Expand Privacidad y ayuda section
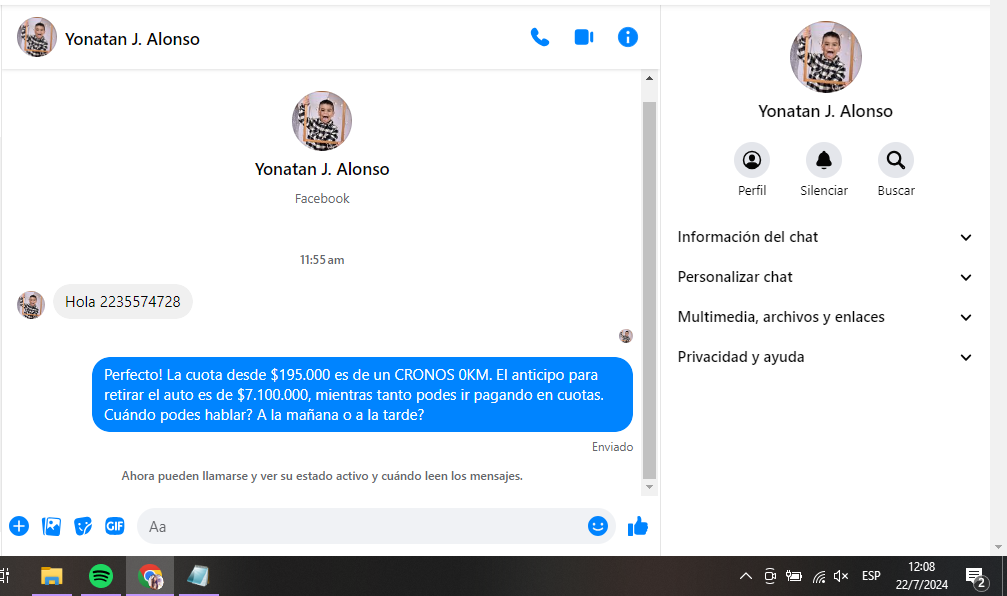Screen dimensions: 1007x596 coord(825,357)
